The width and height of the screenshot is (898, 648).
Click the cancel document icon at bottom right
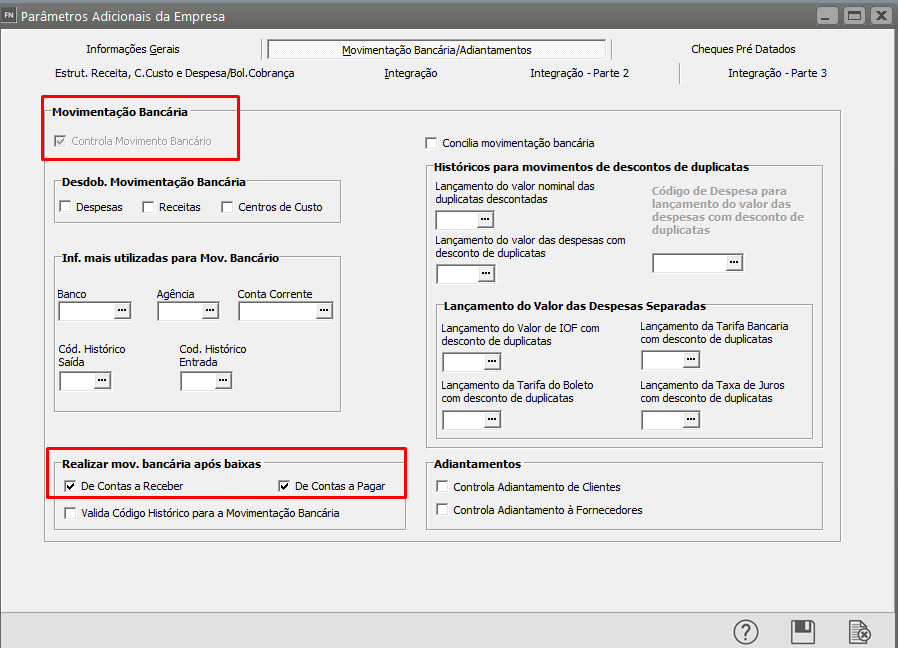[x=859, y=632]
